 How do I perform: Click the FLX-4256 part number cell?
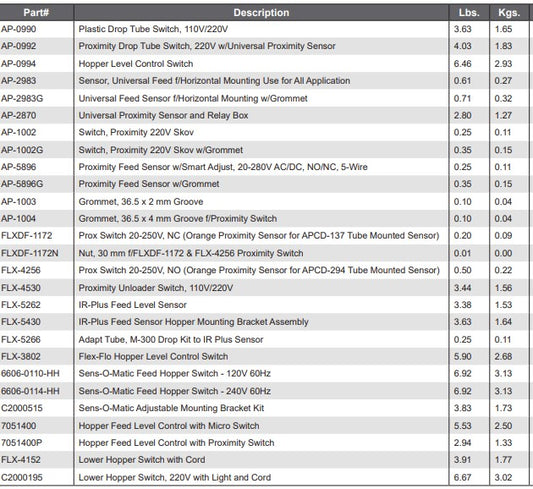tap(36, 270)
